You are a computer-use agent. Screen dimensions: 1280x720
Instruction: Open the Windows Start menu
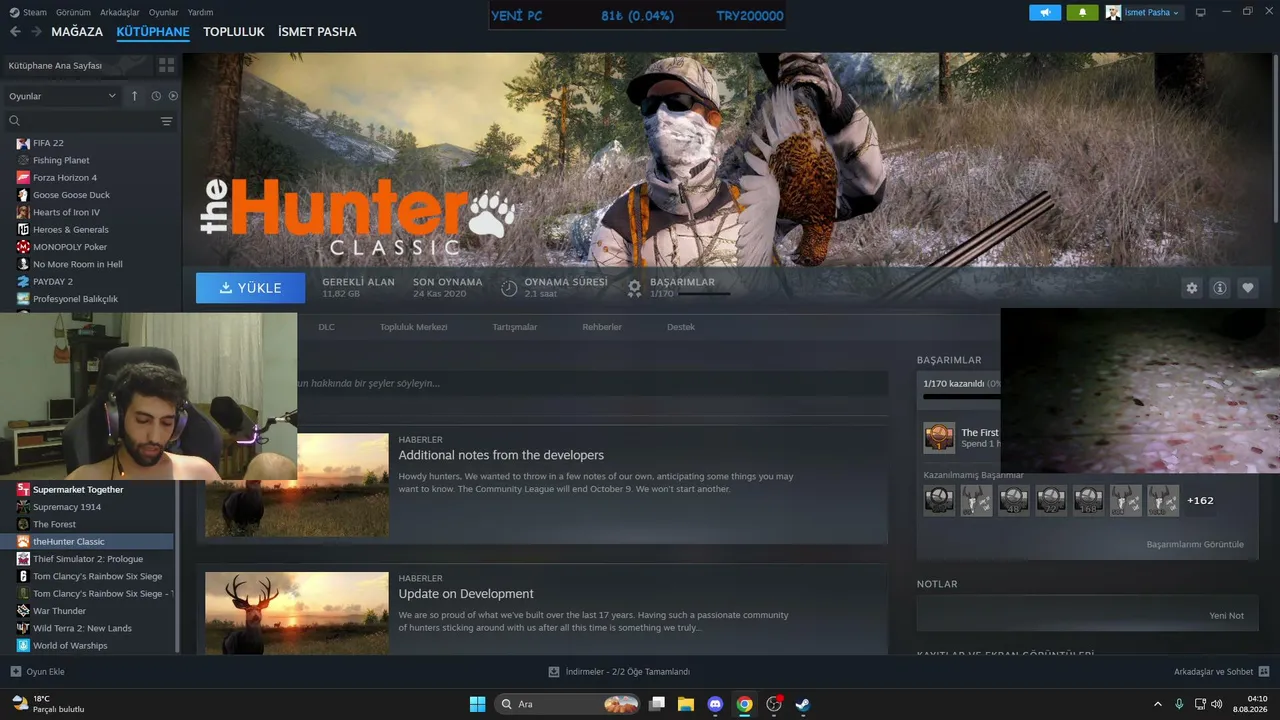tap(478, 704)
